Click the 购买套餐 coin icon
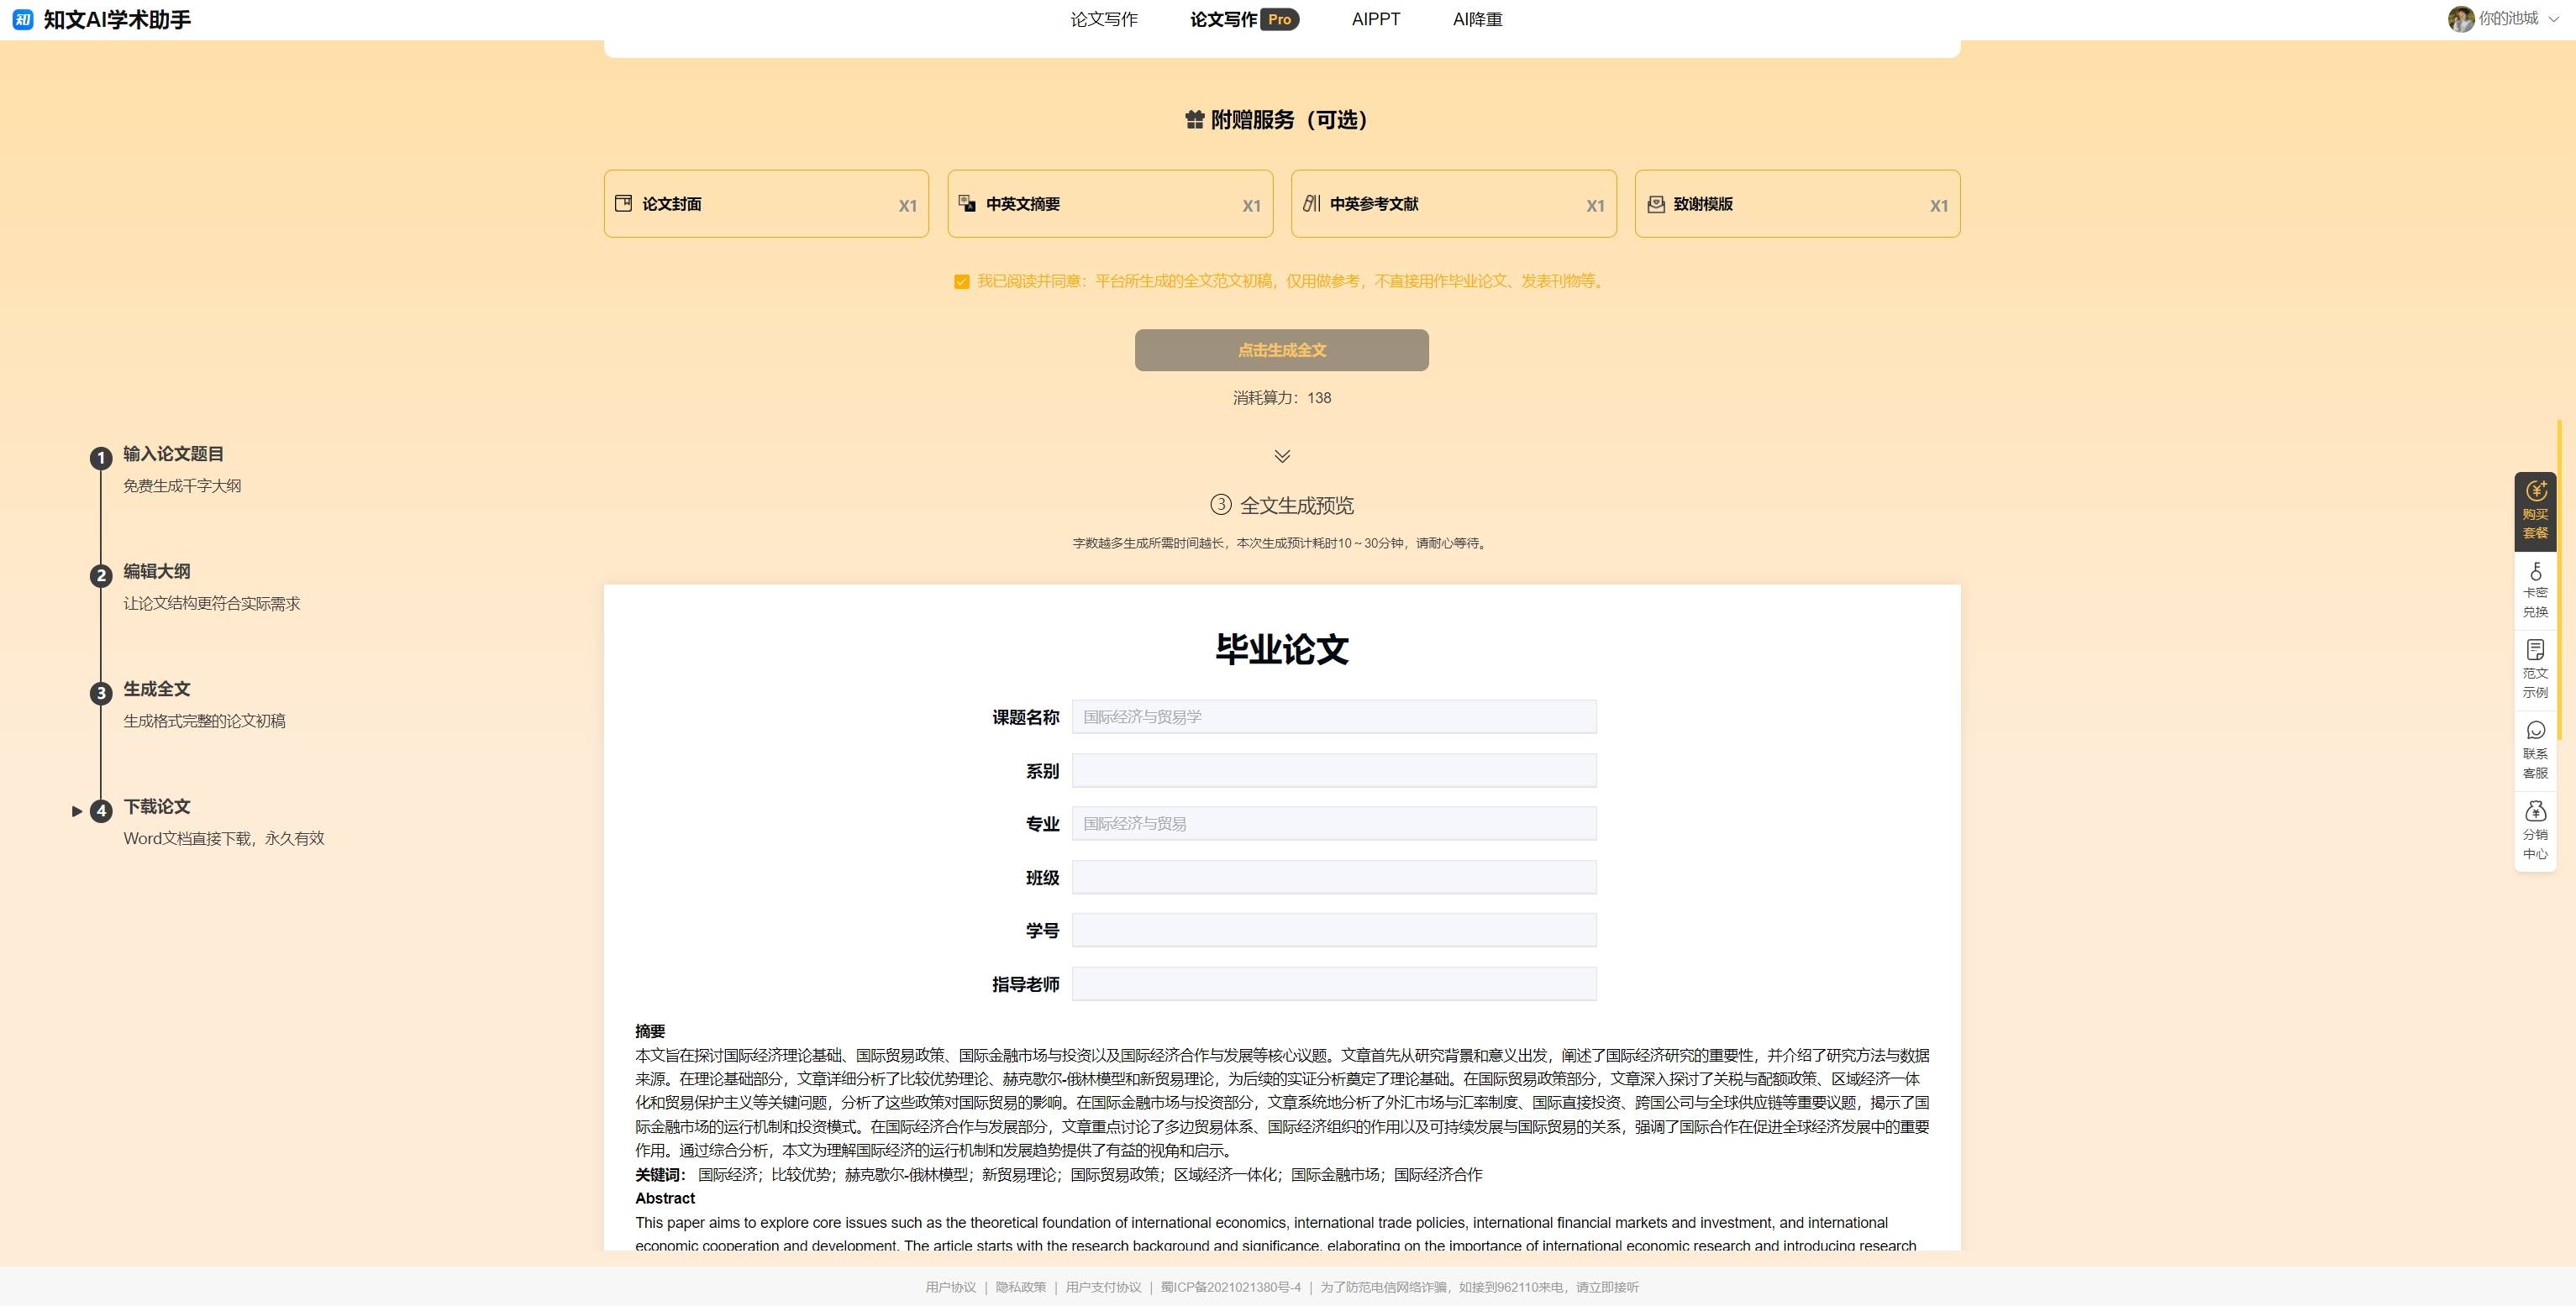The height and width of the screenshot is (1306, 2576). [2535, 491]
